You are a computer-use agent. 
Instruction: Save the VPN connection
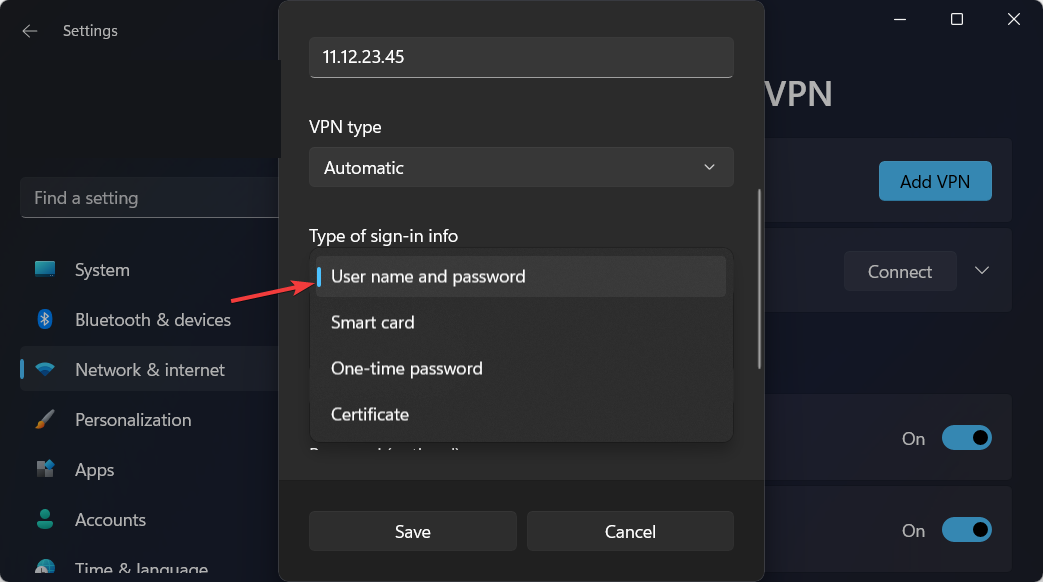click(x=412, y=531)
